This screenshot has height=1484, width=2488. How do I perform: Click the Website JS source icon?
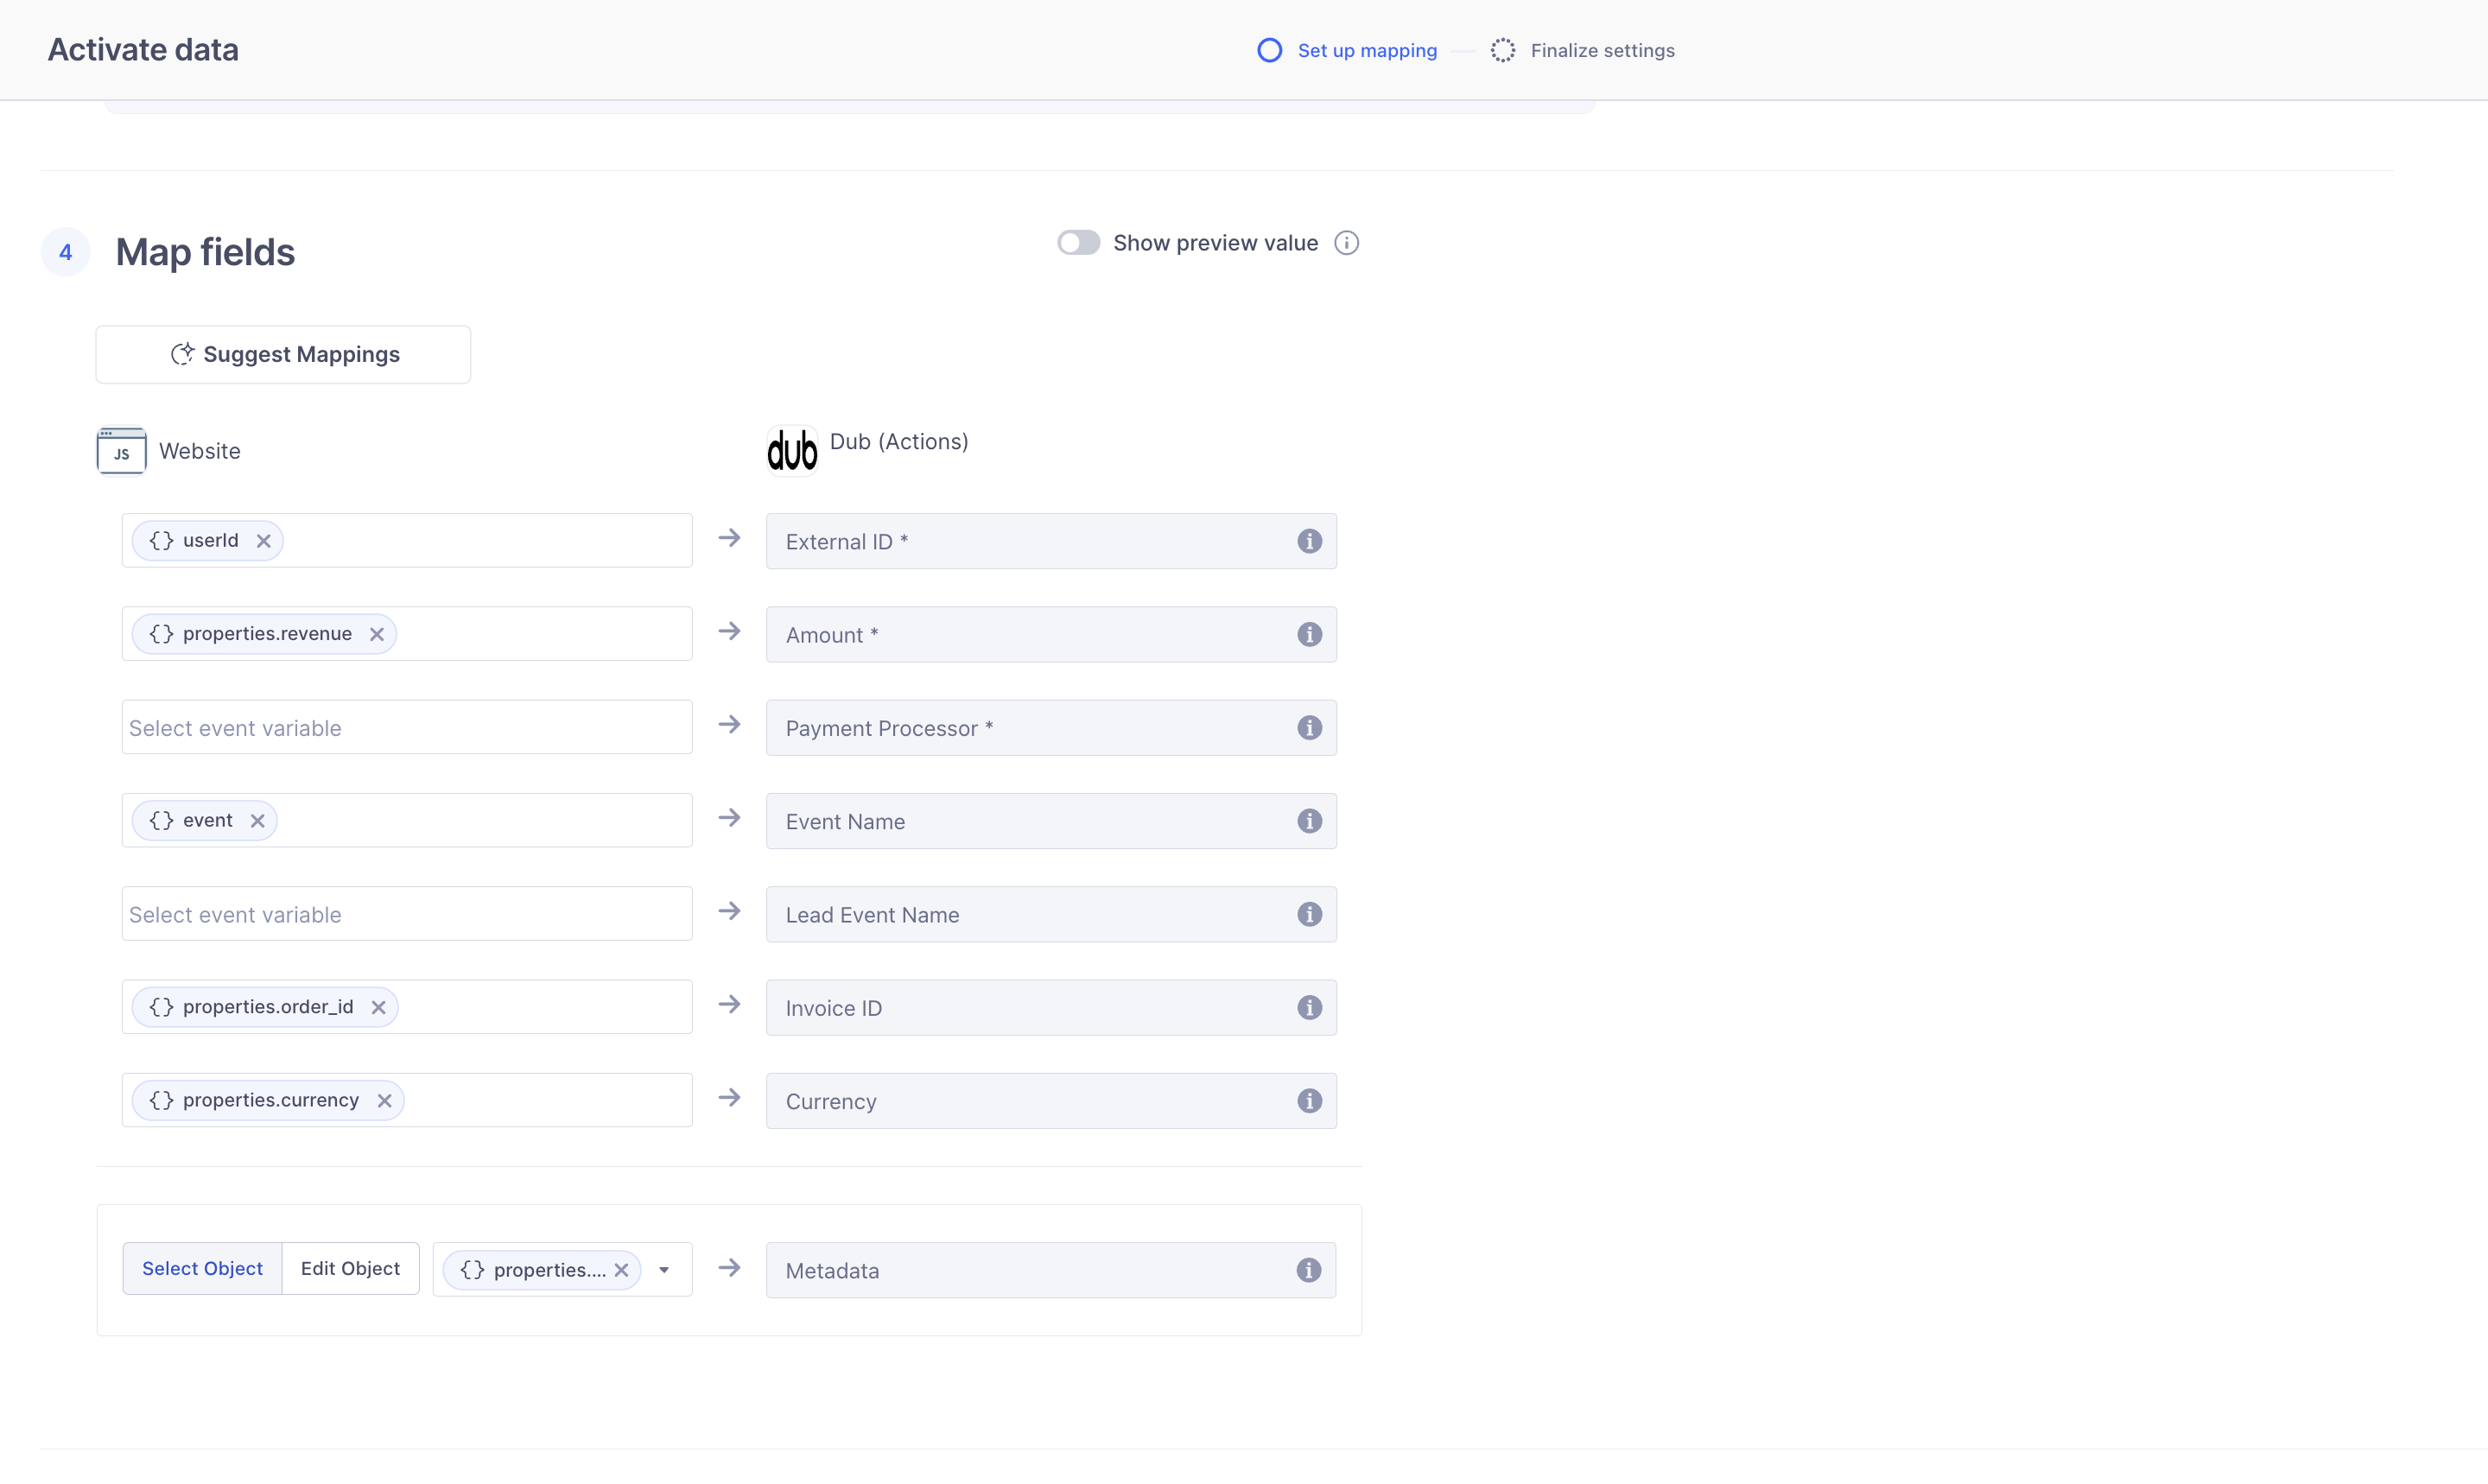click(121, 452)
